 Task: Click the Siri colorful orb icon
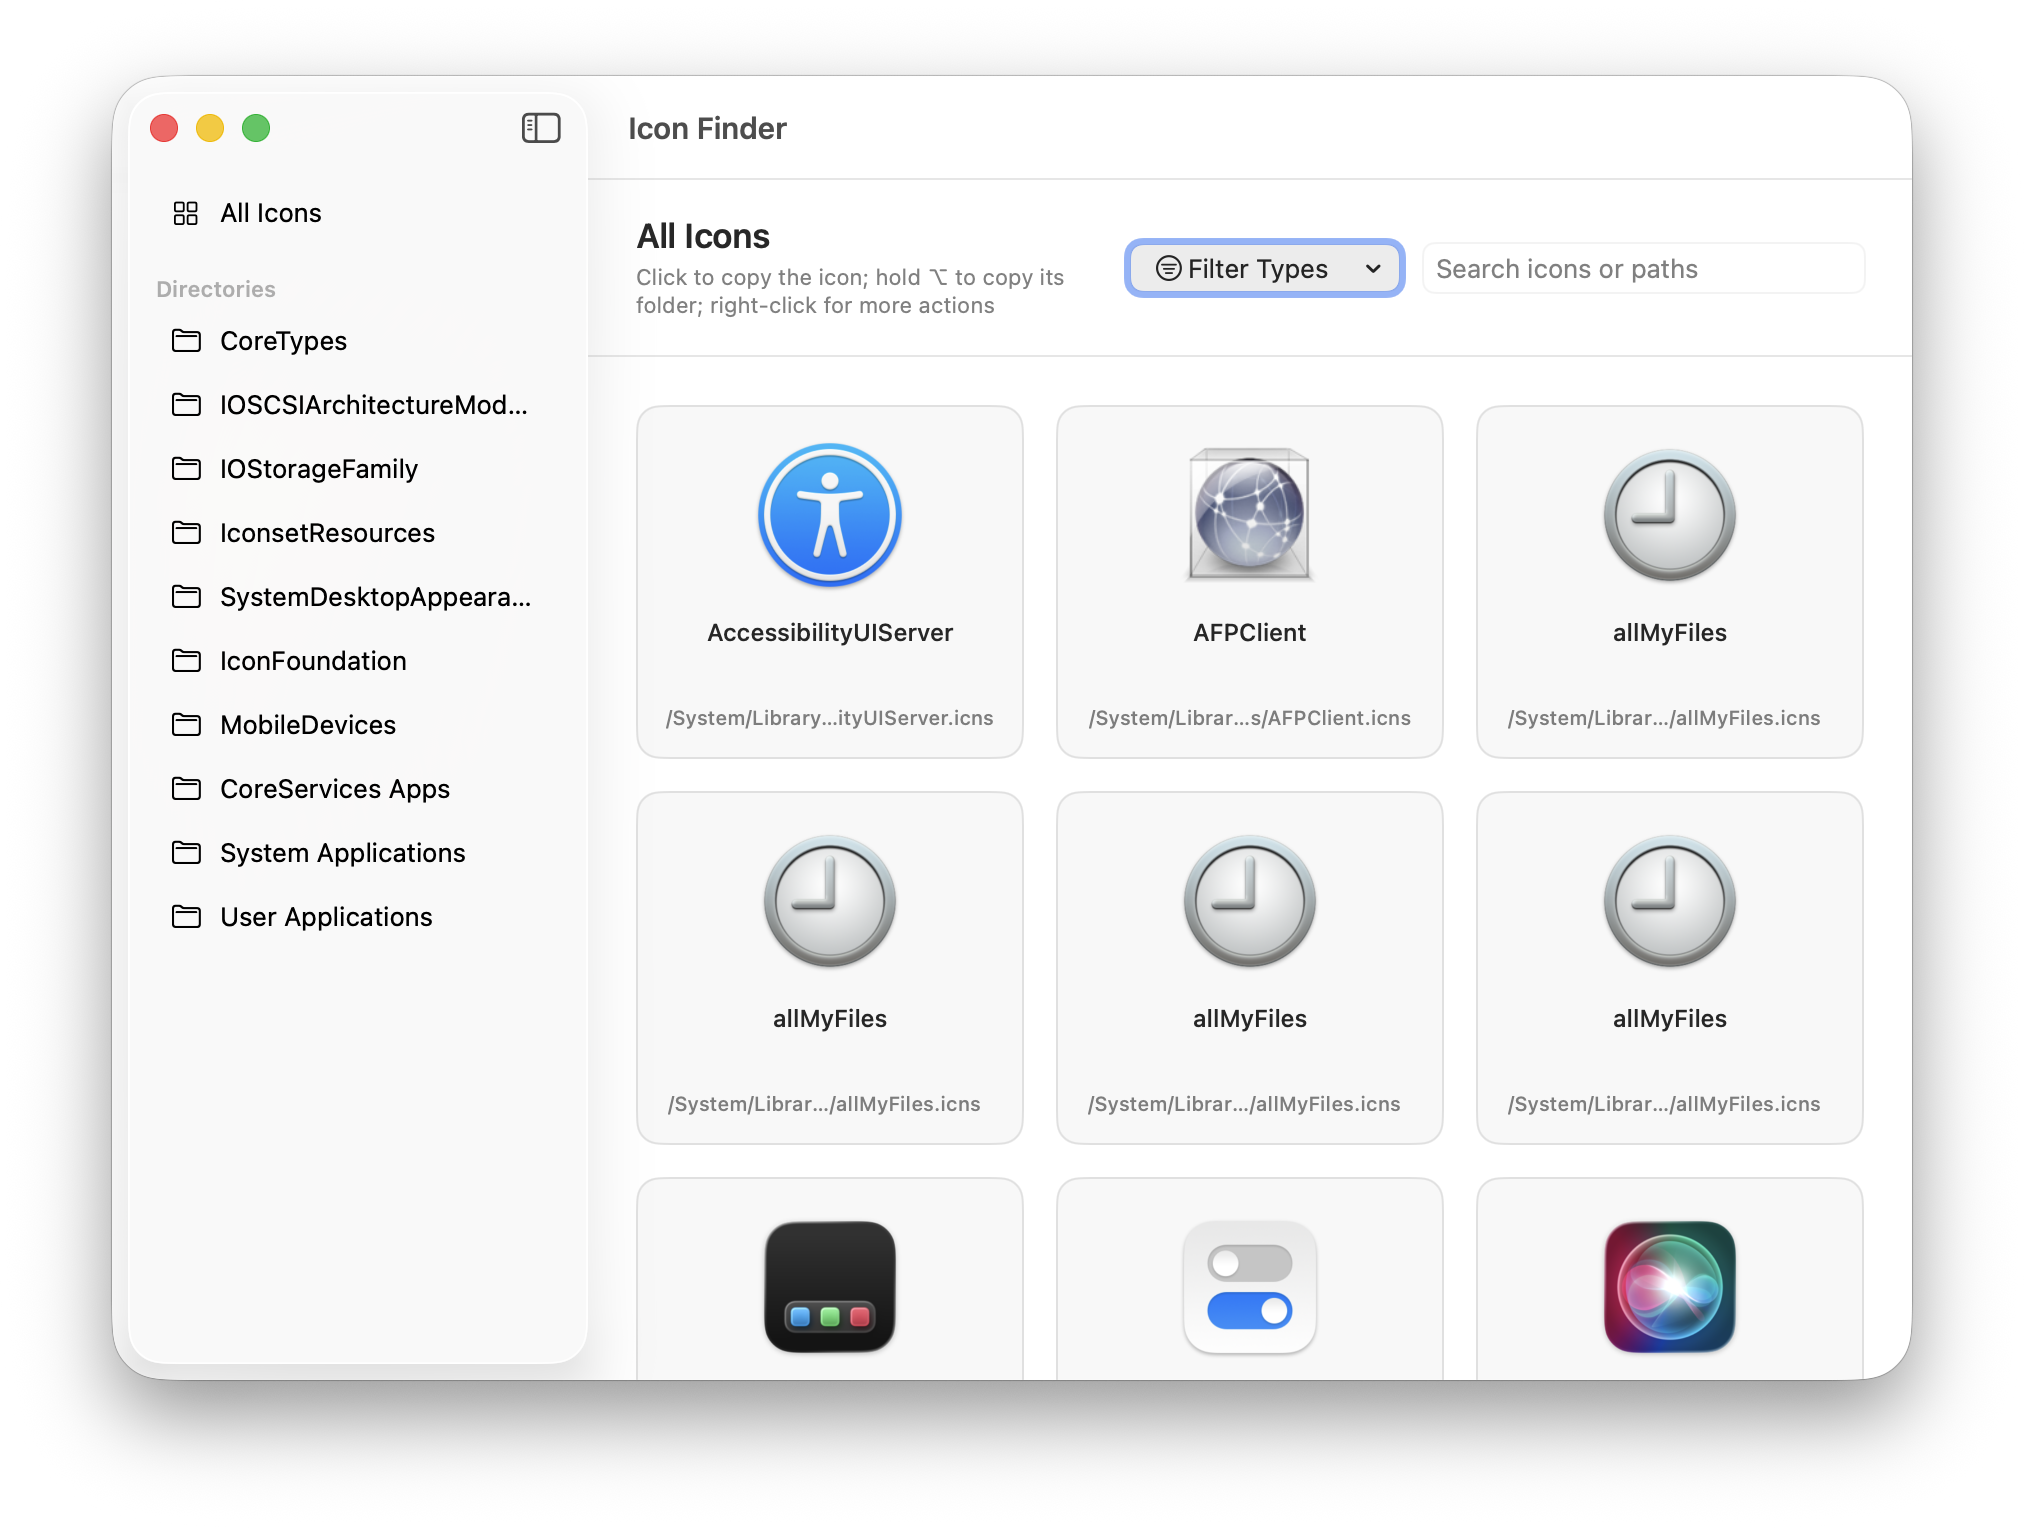(1670, 1287)
